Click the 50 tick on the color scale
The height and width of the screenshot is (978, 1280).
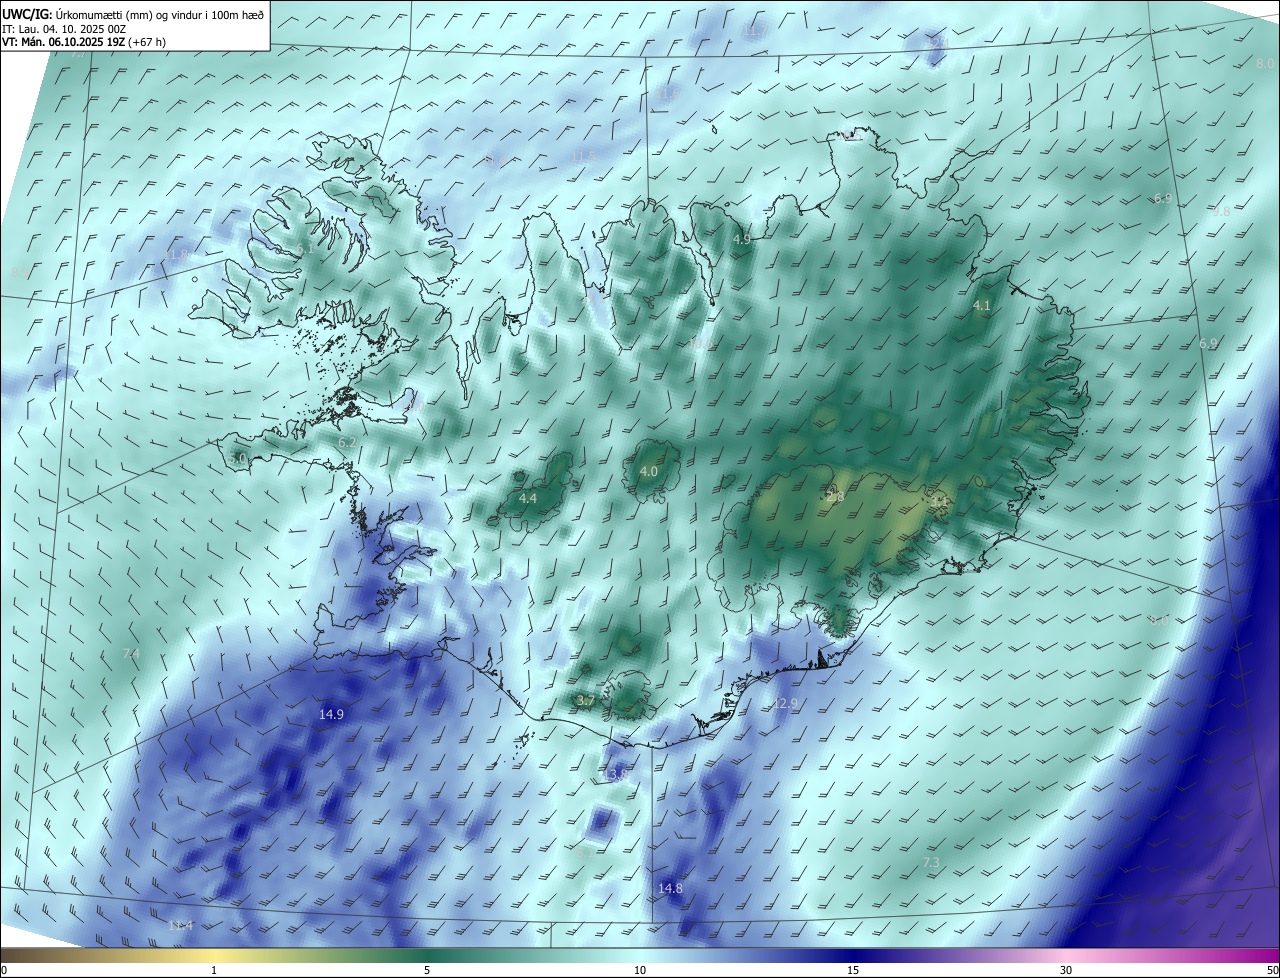coord(1271,970)
